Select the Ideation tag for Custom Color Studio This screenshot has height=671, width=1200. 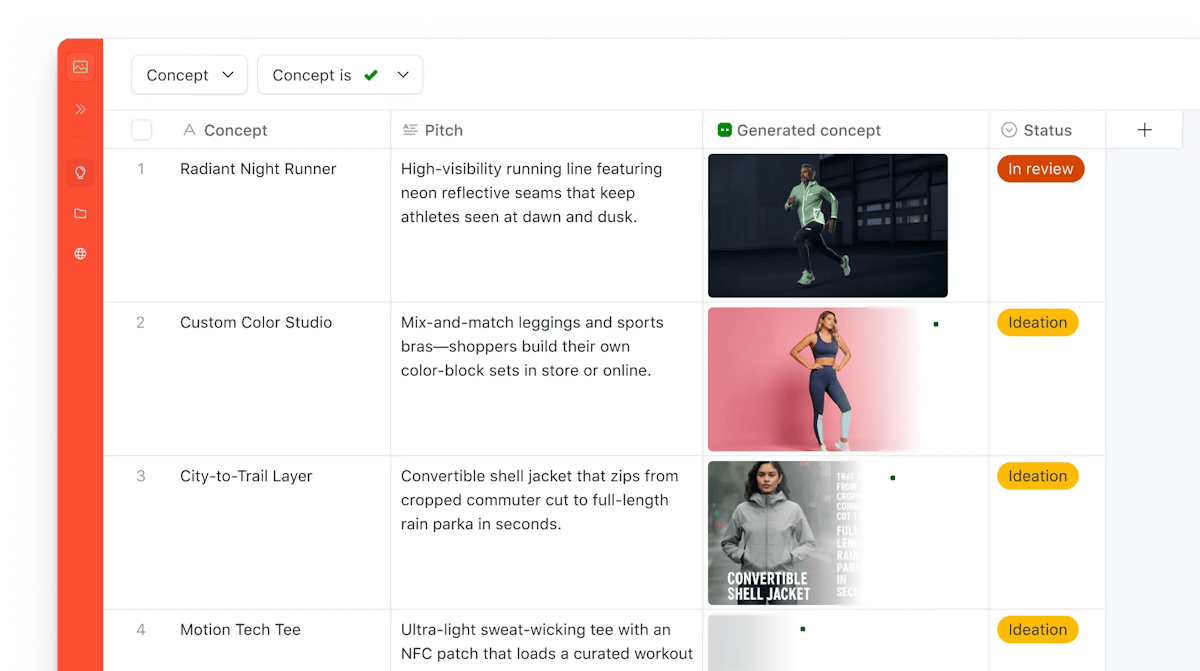(x=1037, y=322)
